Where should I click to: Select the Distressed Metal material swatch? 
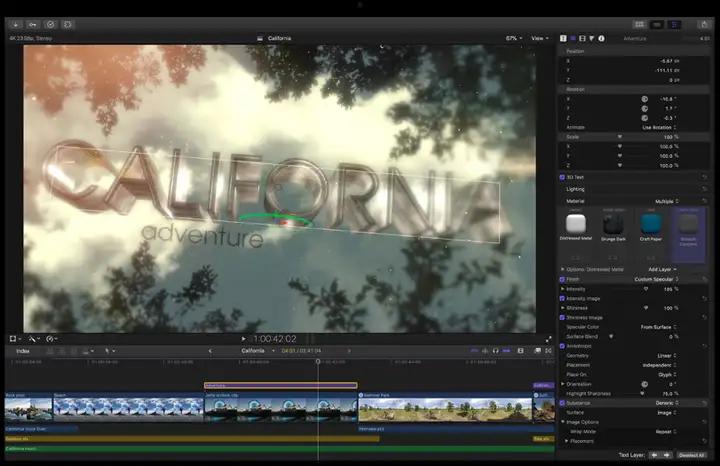[576, 225]
